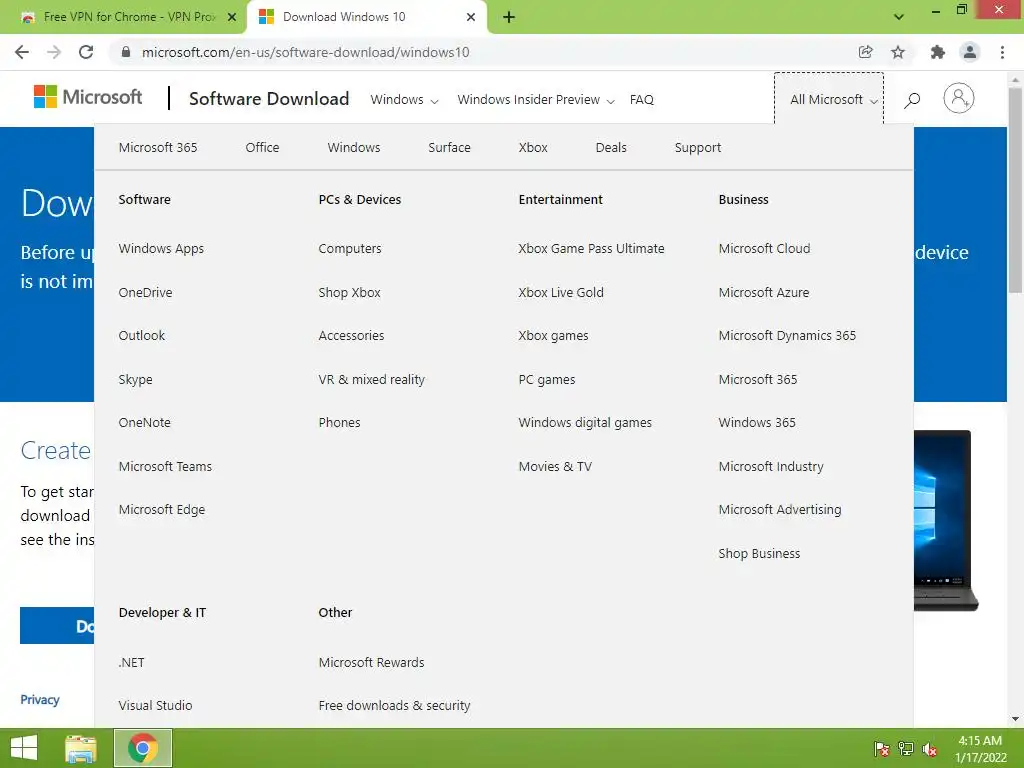This screenshot has width=1024, height=768.
Task: Open the Chrome profile avatar icon
Action: click(970, 52)
